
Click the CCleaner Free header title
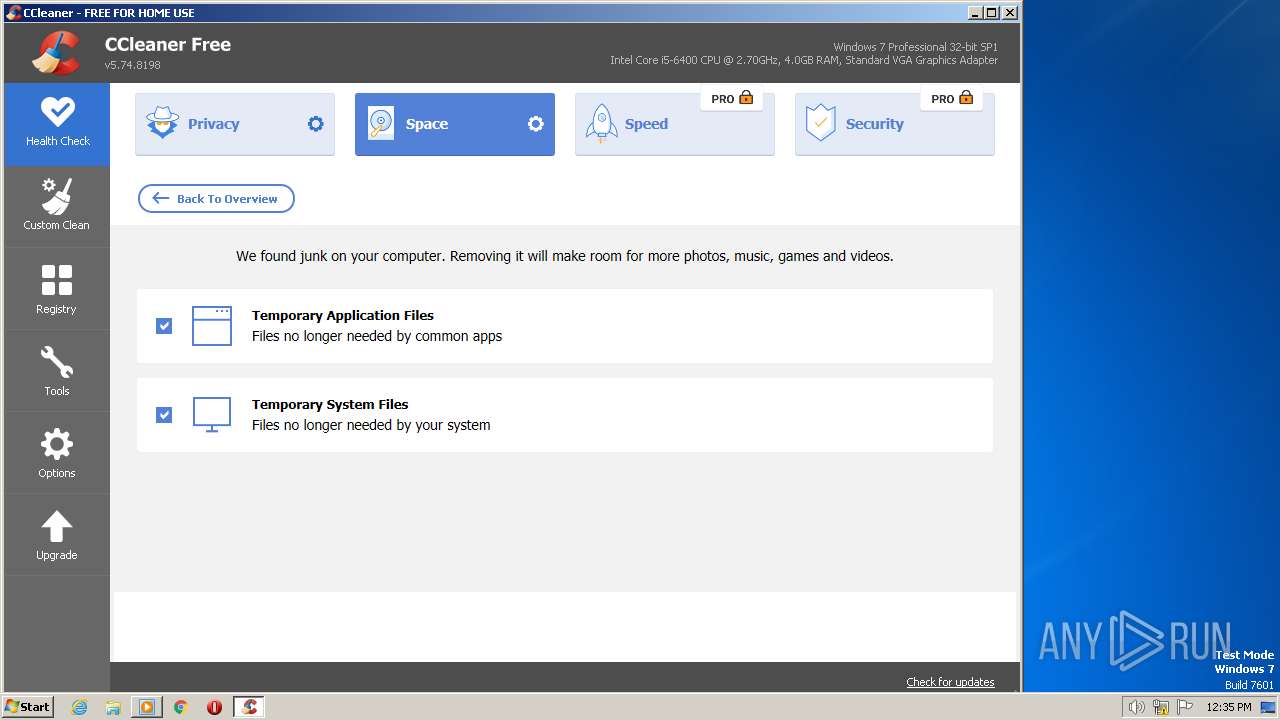pos(168,44)
